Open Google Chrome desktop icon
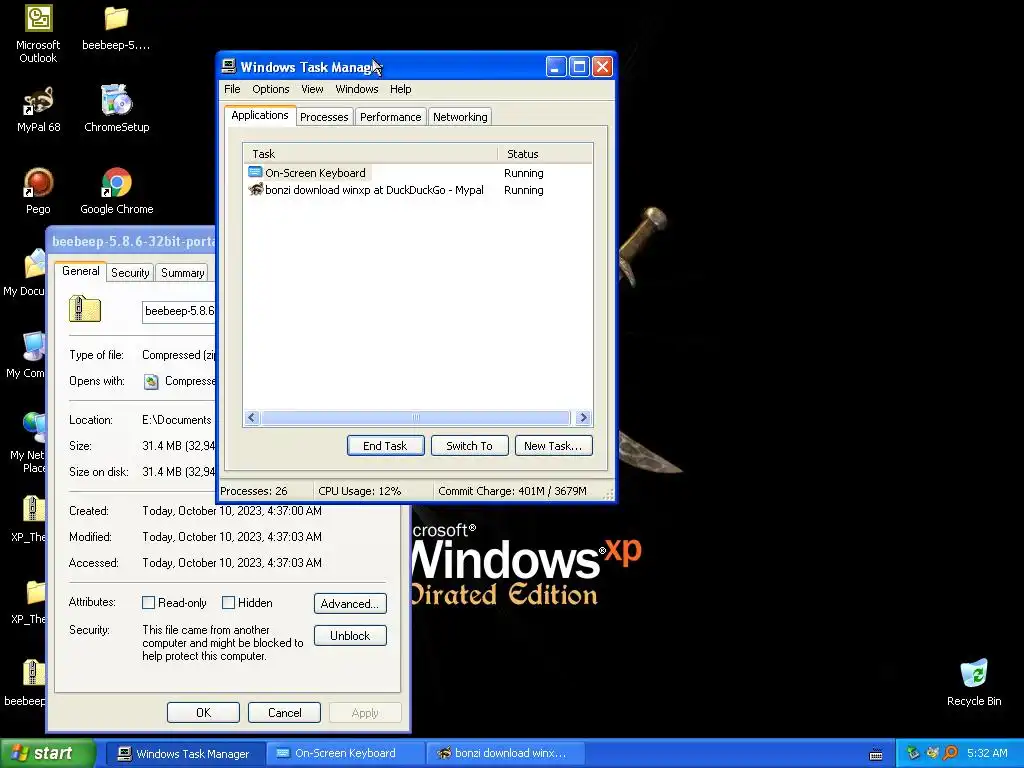The image size is (1024, 768). click(x=116, y=183)
